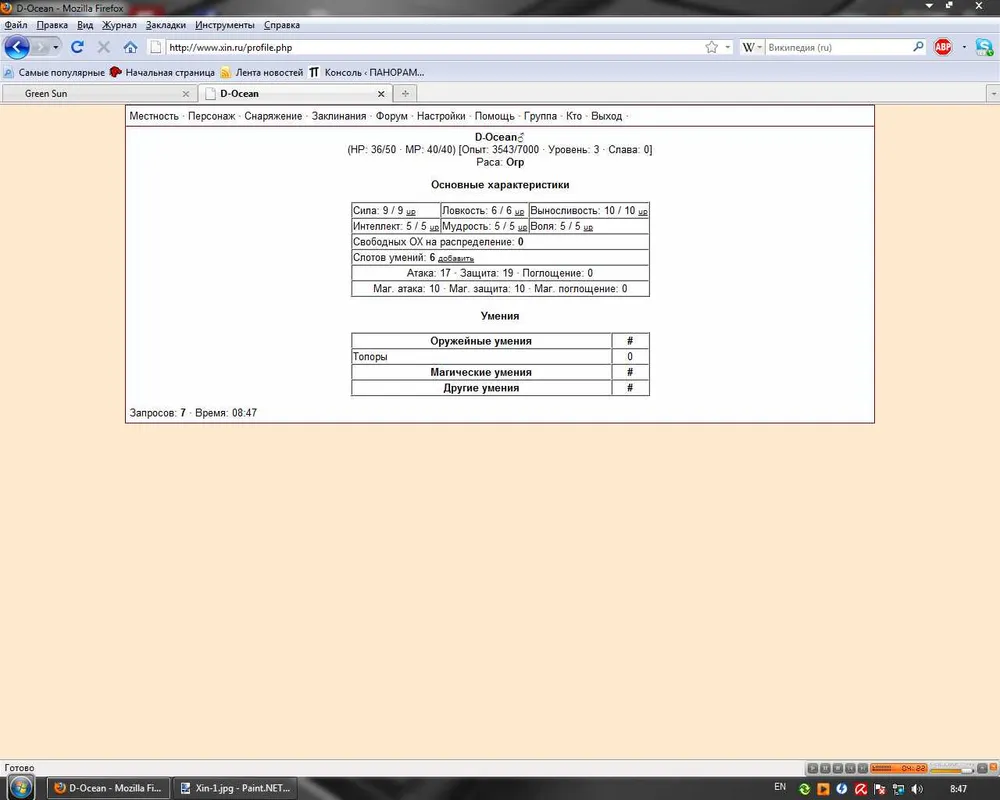Go to the browser home page

coord(131,47)
